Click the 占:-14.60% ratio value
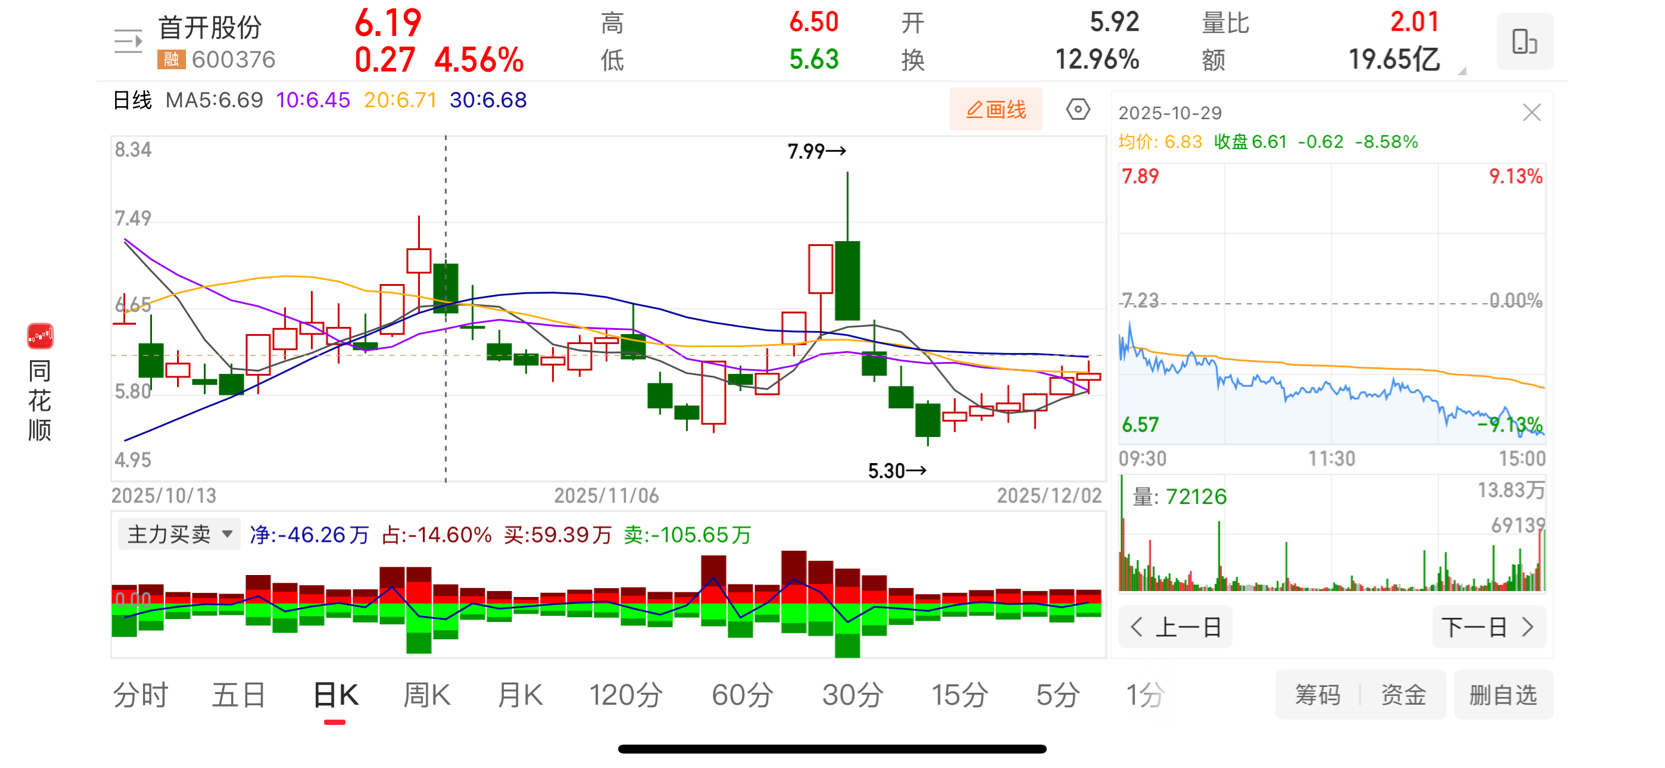The height and width of the screenshot is (768, 1665). 437,535
